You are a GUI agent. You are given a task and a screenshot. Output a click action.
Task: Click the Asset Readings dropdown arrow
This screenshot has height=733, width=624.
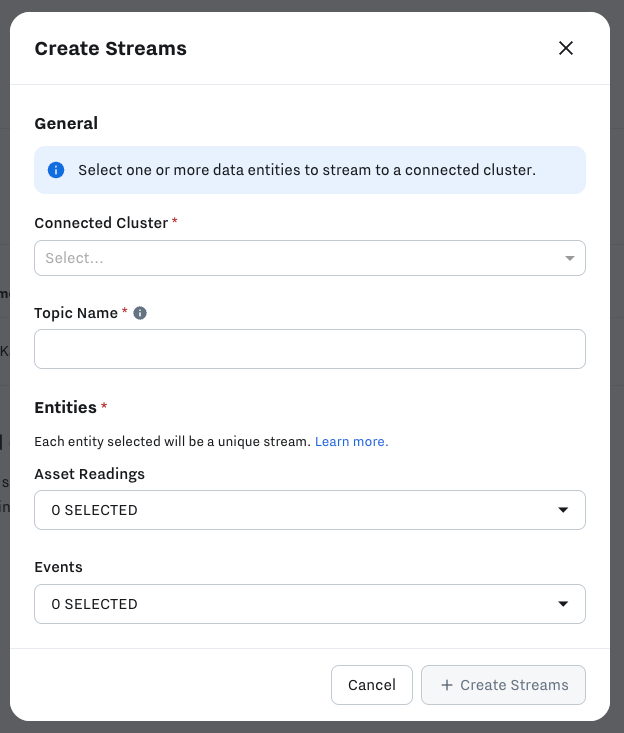(563, 510)
